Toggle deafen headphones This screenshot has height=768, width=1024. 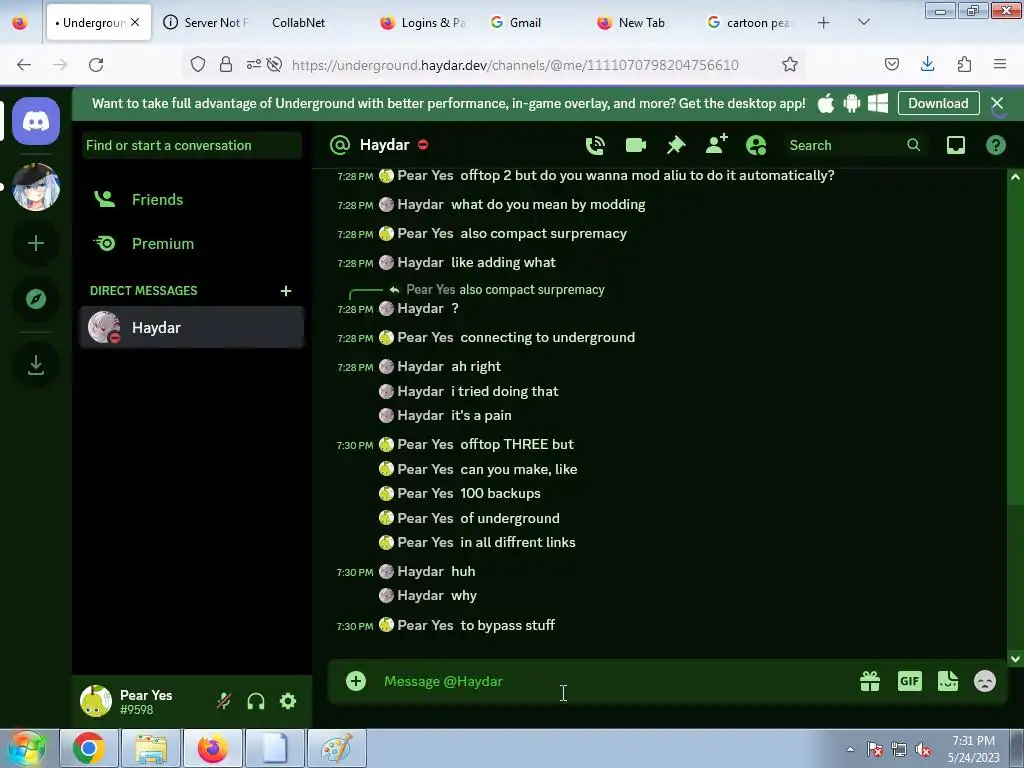pyautogui.click(x=256, y=701)
